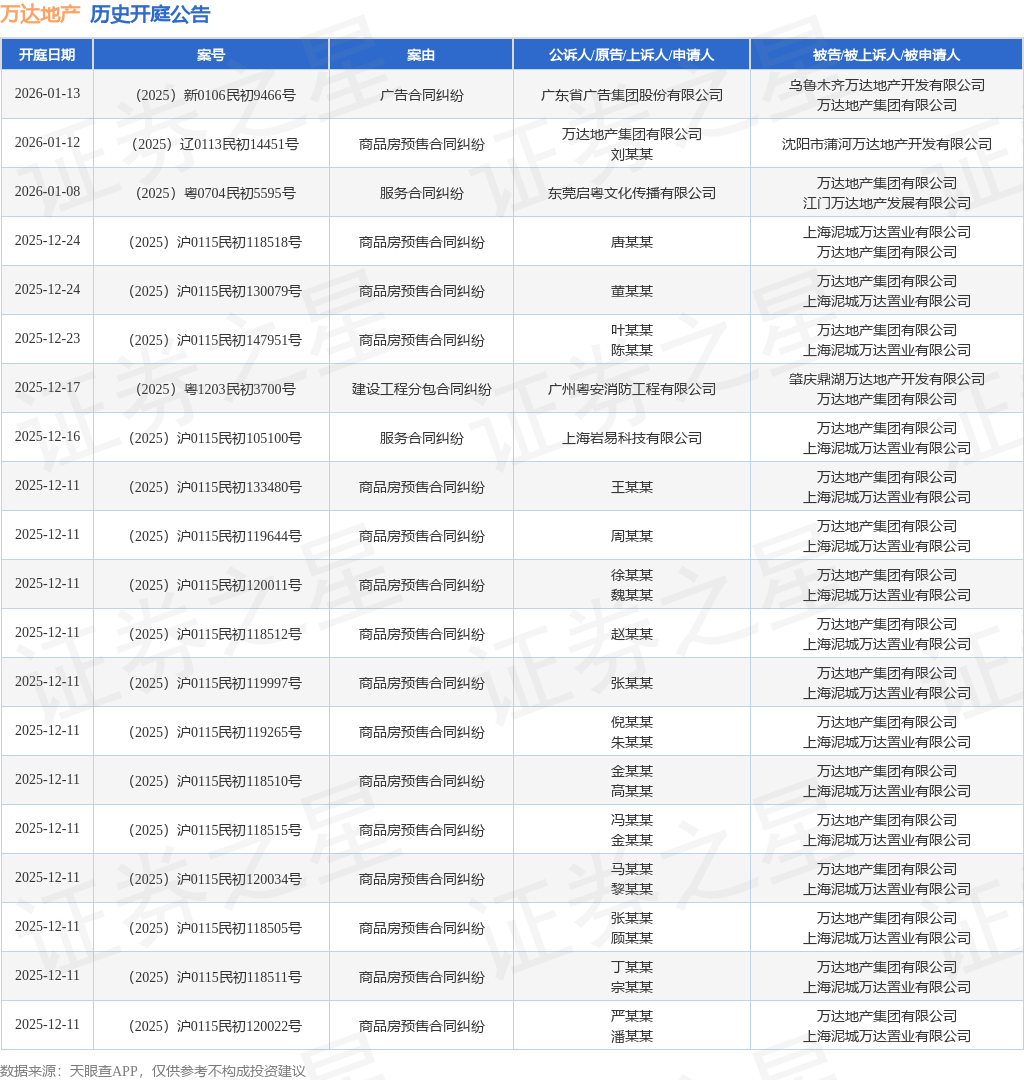This screenshot has height=1080, width=1024.
Task: Click the 历史开庭公告 heading
Action: pos(150,14)
